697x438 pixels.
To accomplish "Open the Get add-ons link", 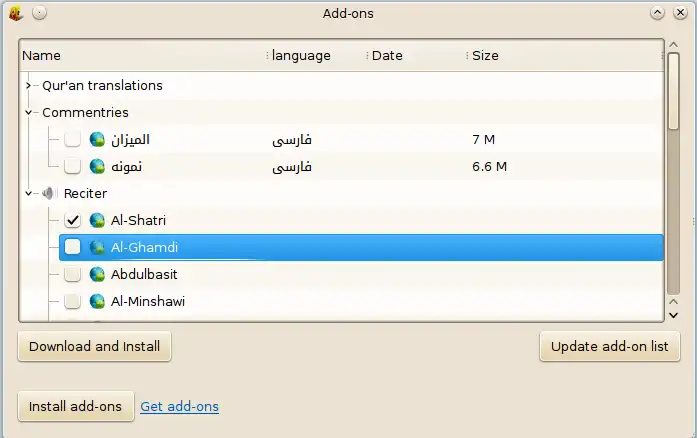I will tap(180, 407).
